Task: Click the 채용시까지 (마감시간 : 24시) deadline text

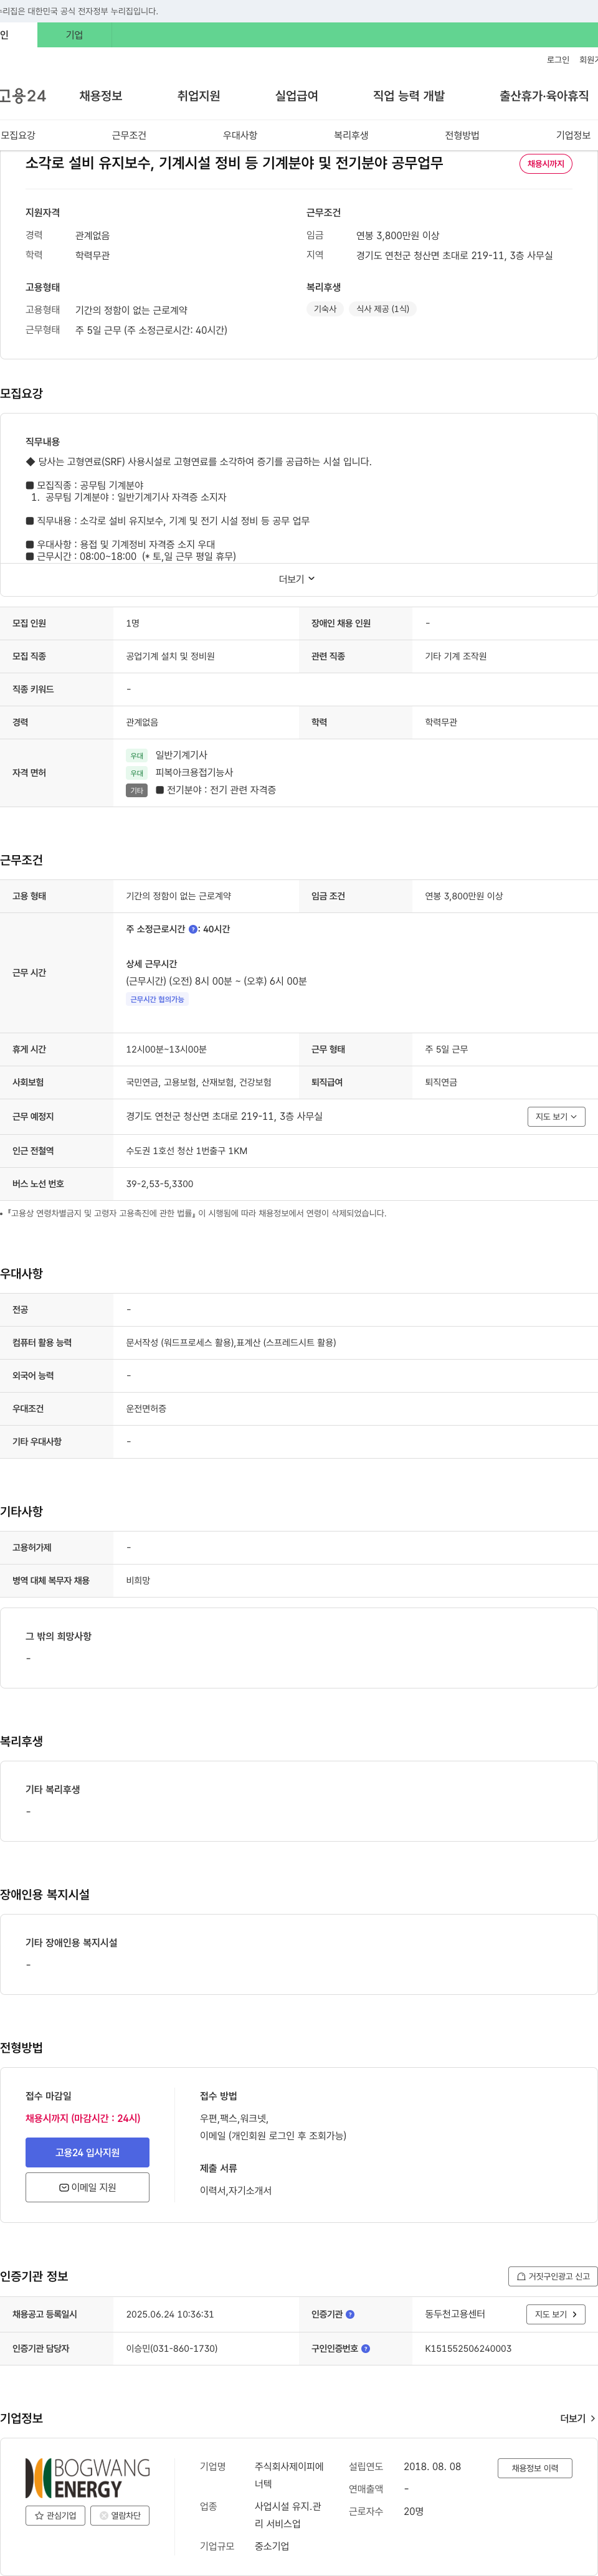Action: pos(83,2118)
